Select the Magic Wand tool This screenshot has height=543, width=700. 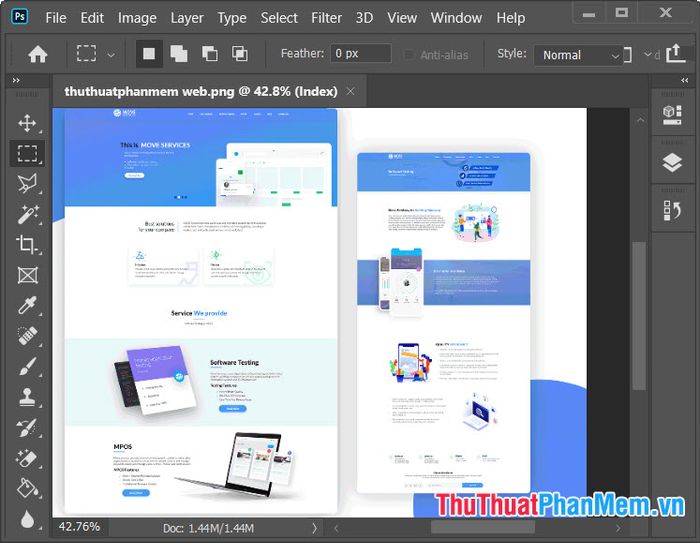click(x=27, y=214)
